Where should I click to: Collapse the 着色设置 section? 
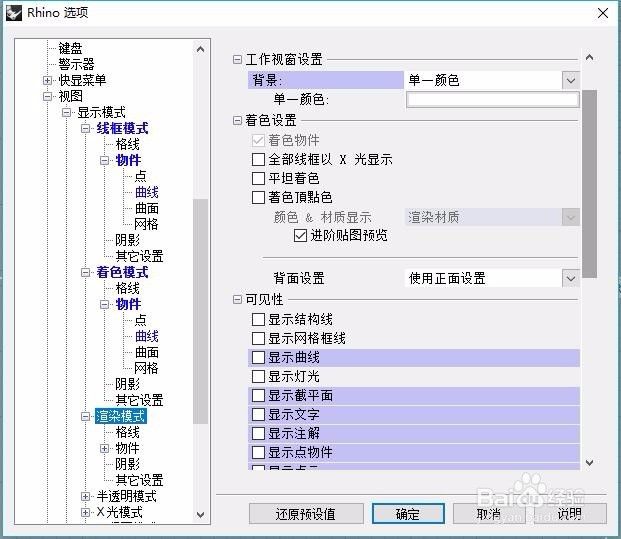(237, 120)
